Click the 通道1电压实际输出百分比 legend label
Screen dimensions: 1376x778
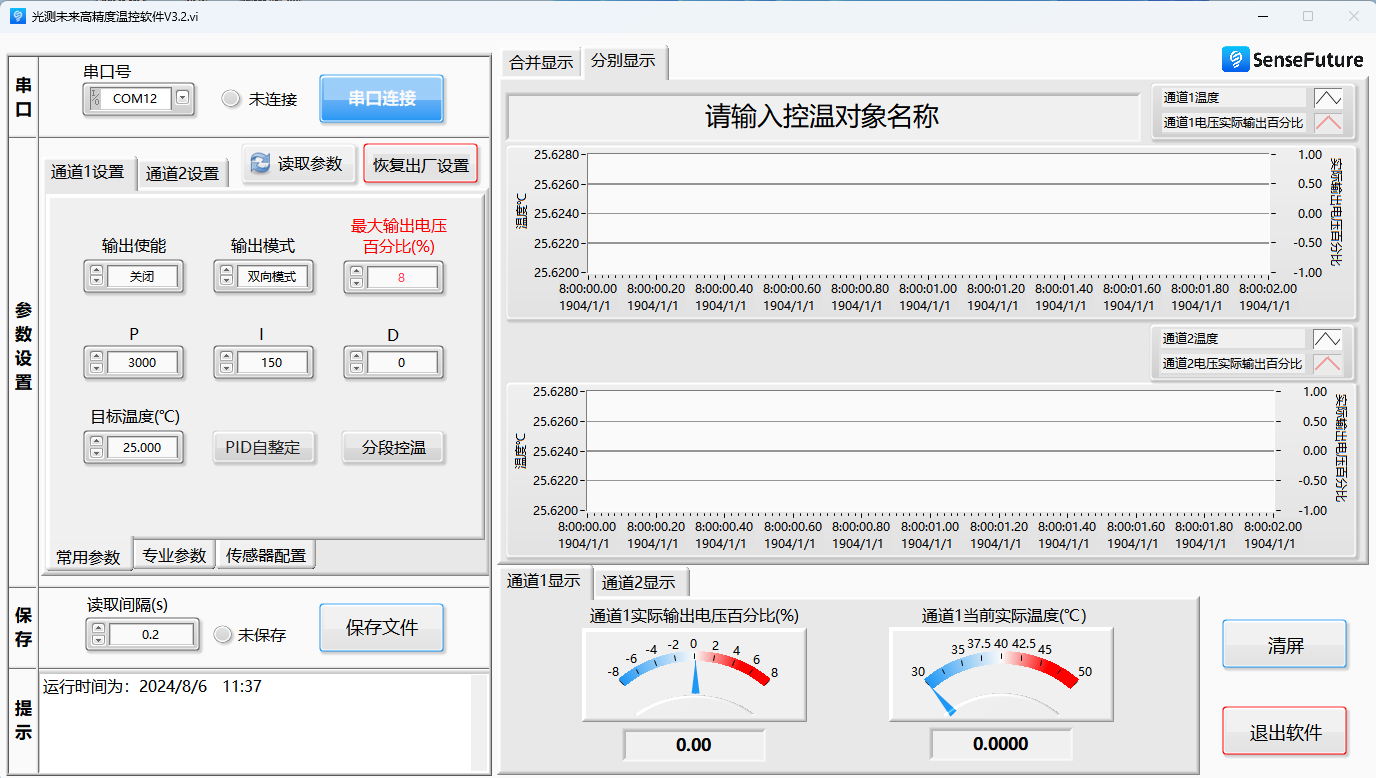1233,123
